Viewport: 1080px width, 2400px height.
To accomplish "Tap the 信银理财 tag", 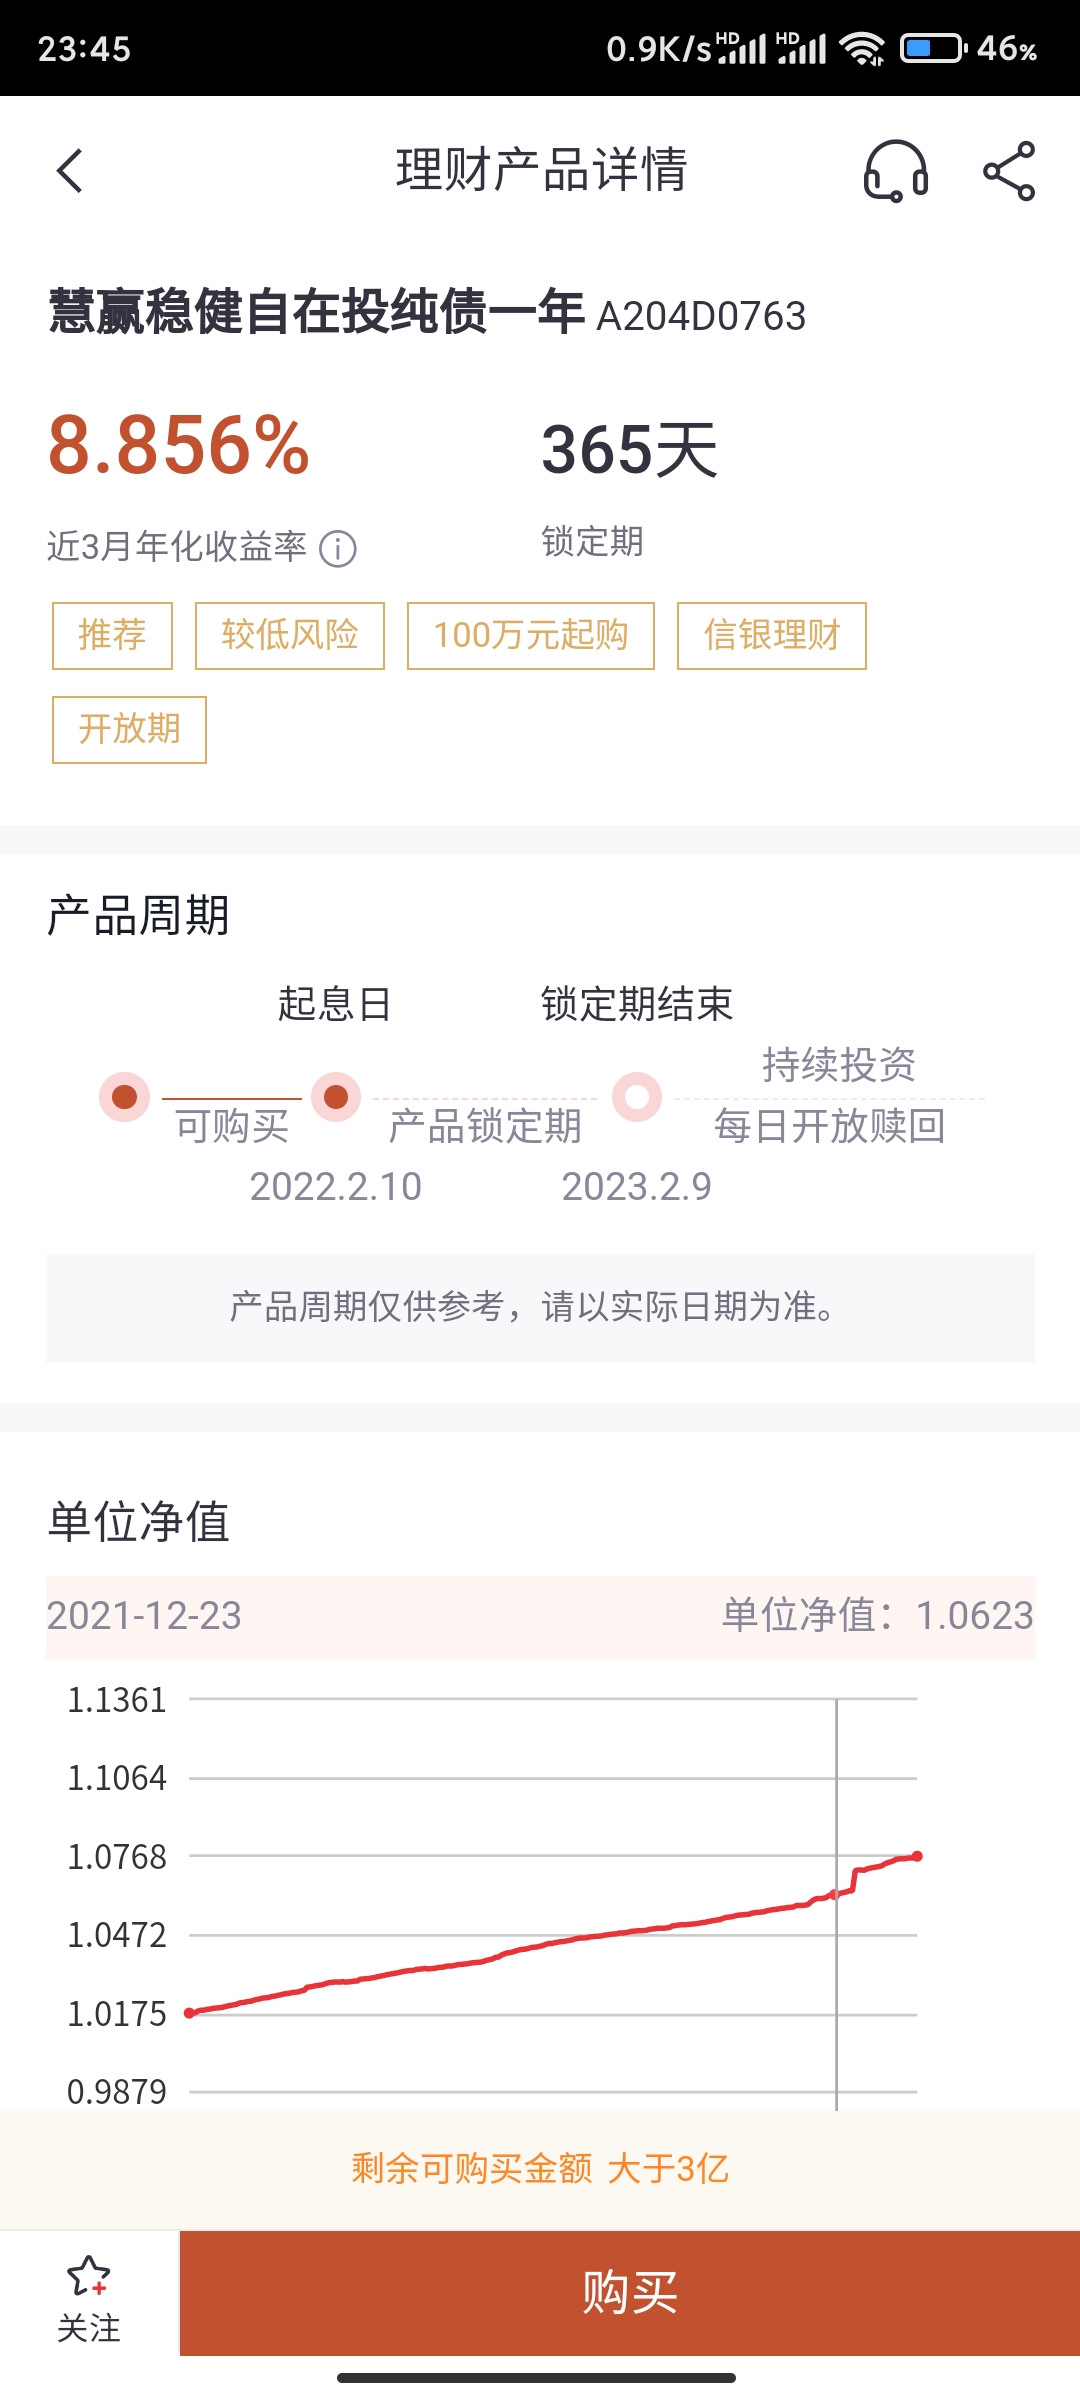I will 771,635.
